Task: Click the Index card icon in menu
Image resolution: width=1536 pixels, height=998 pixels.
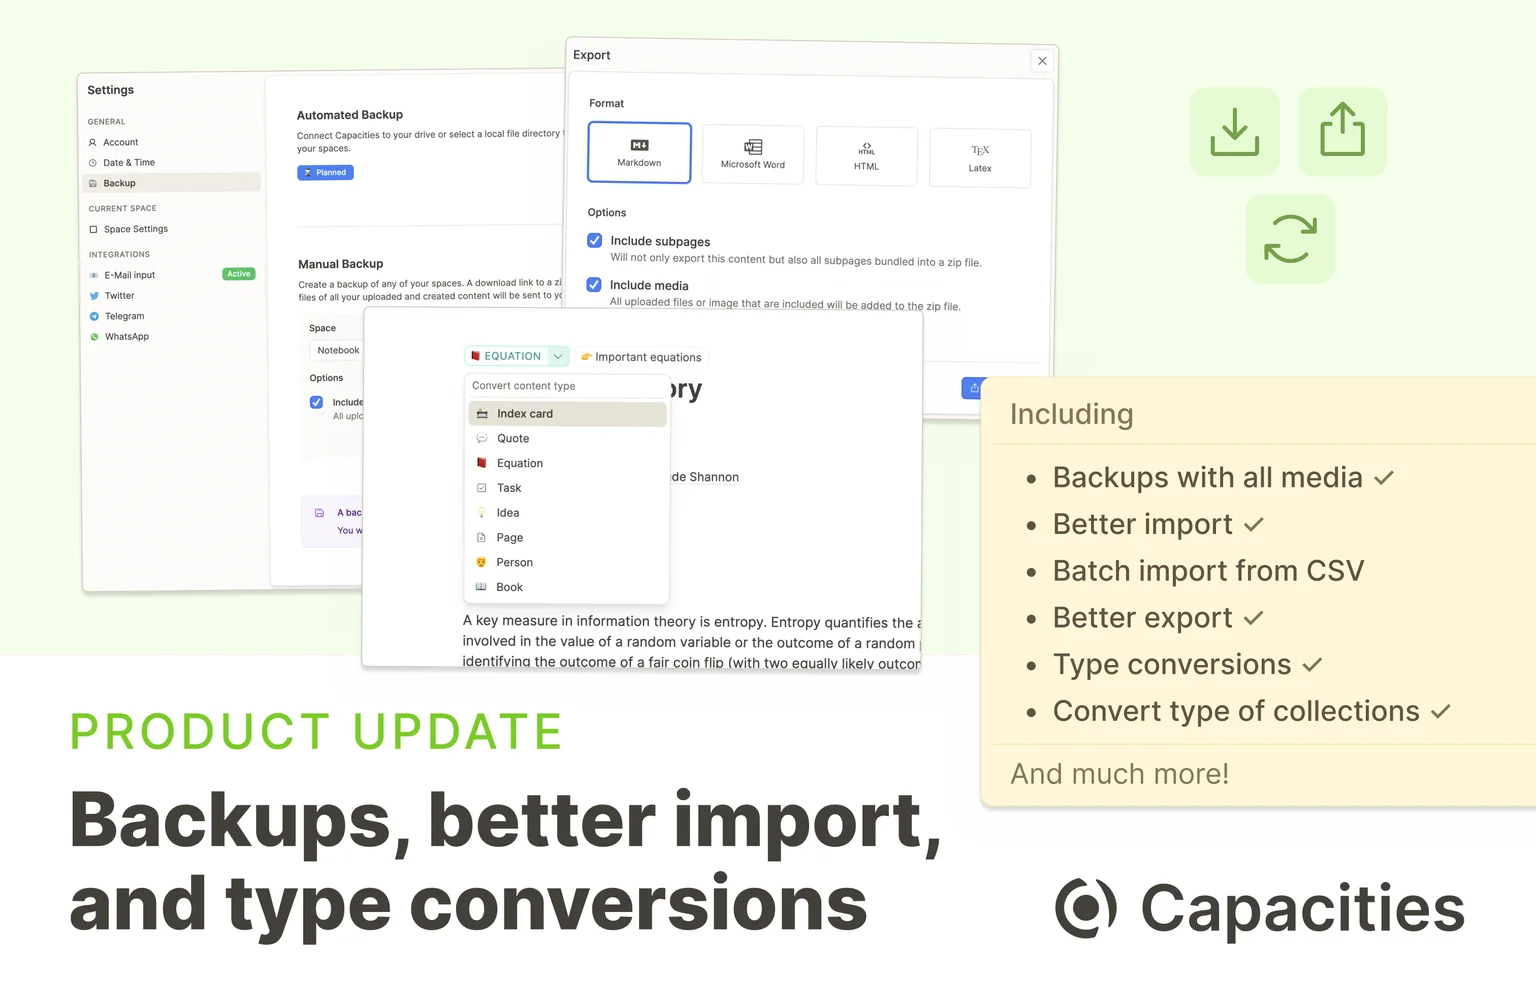Action: click(482, 414)
